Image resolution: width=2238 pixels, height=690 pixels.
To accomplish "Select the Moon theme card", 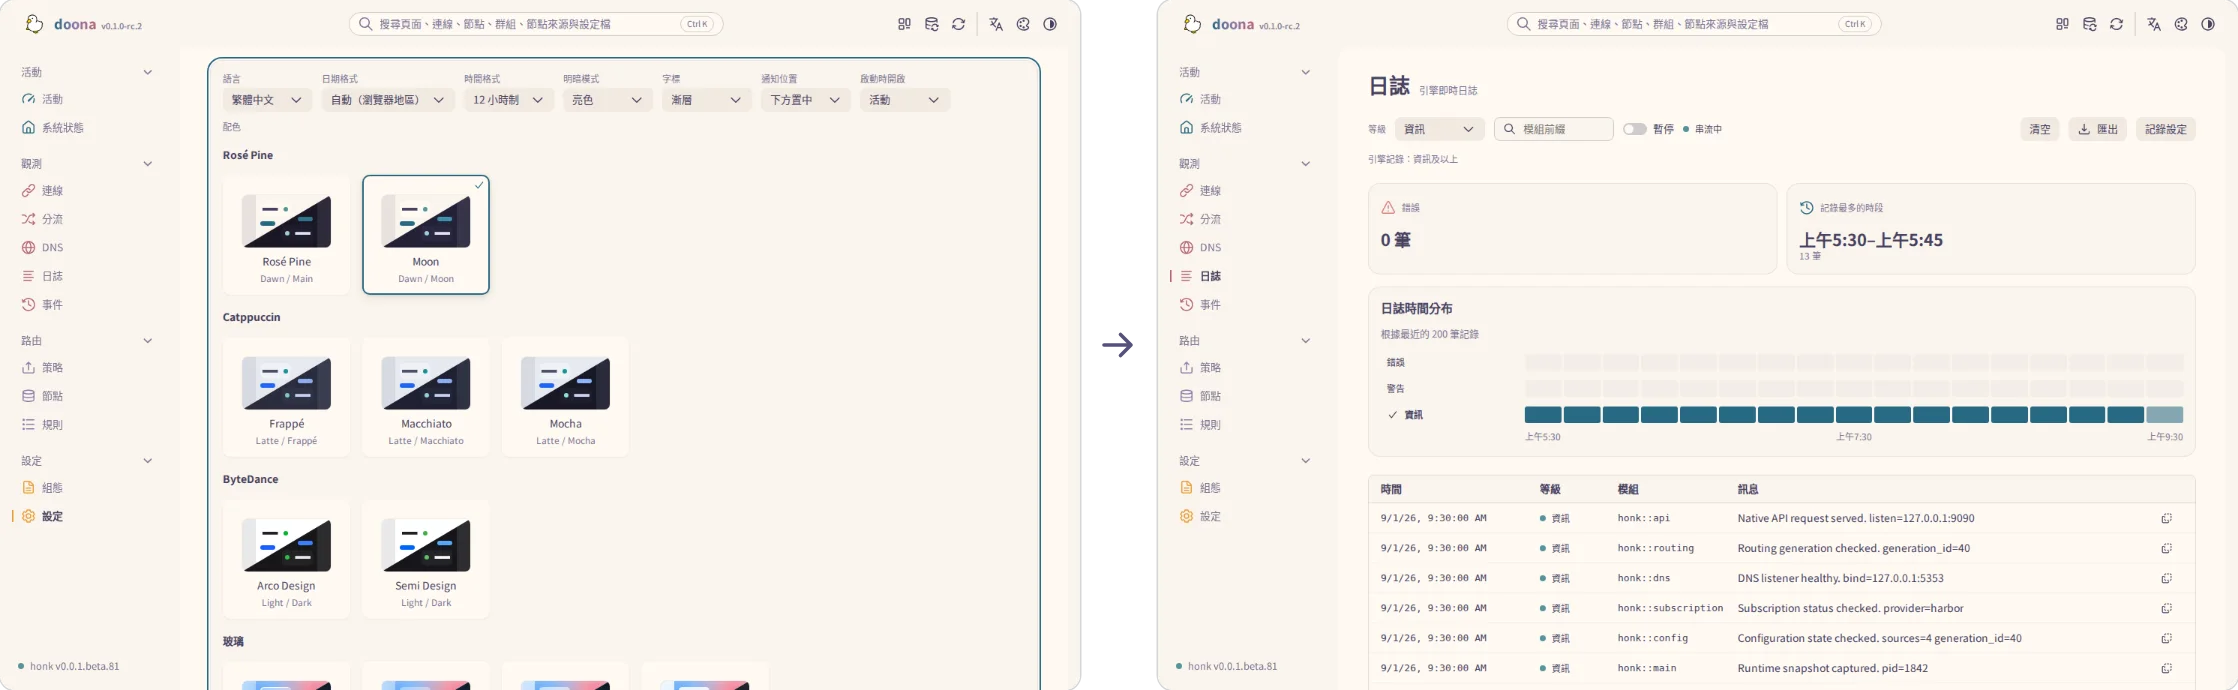I will coord(426,235).
